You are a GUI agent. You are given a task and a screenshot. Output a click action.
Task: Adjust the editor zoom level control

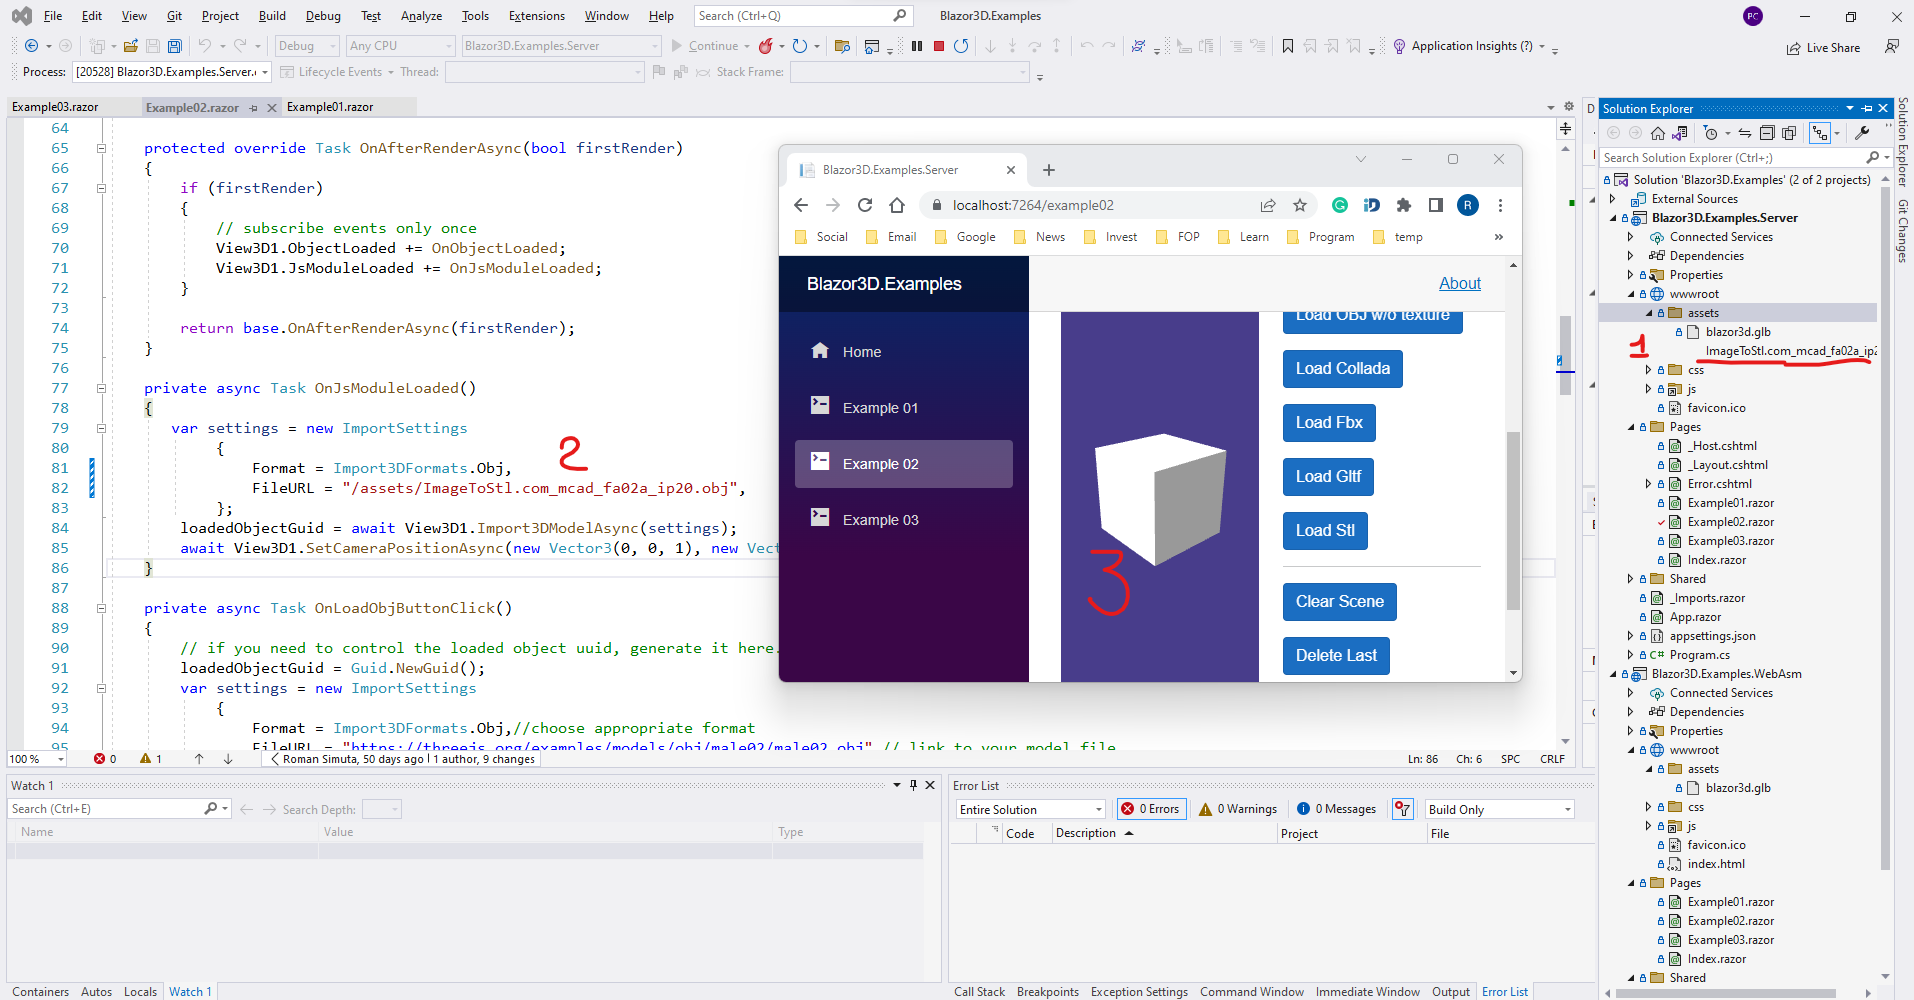(35, 758)
